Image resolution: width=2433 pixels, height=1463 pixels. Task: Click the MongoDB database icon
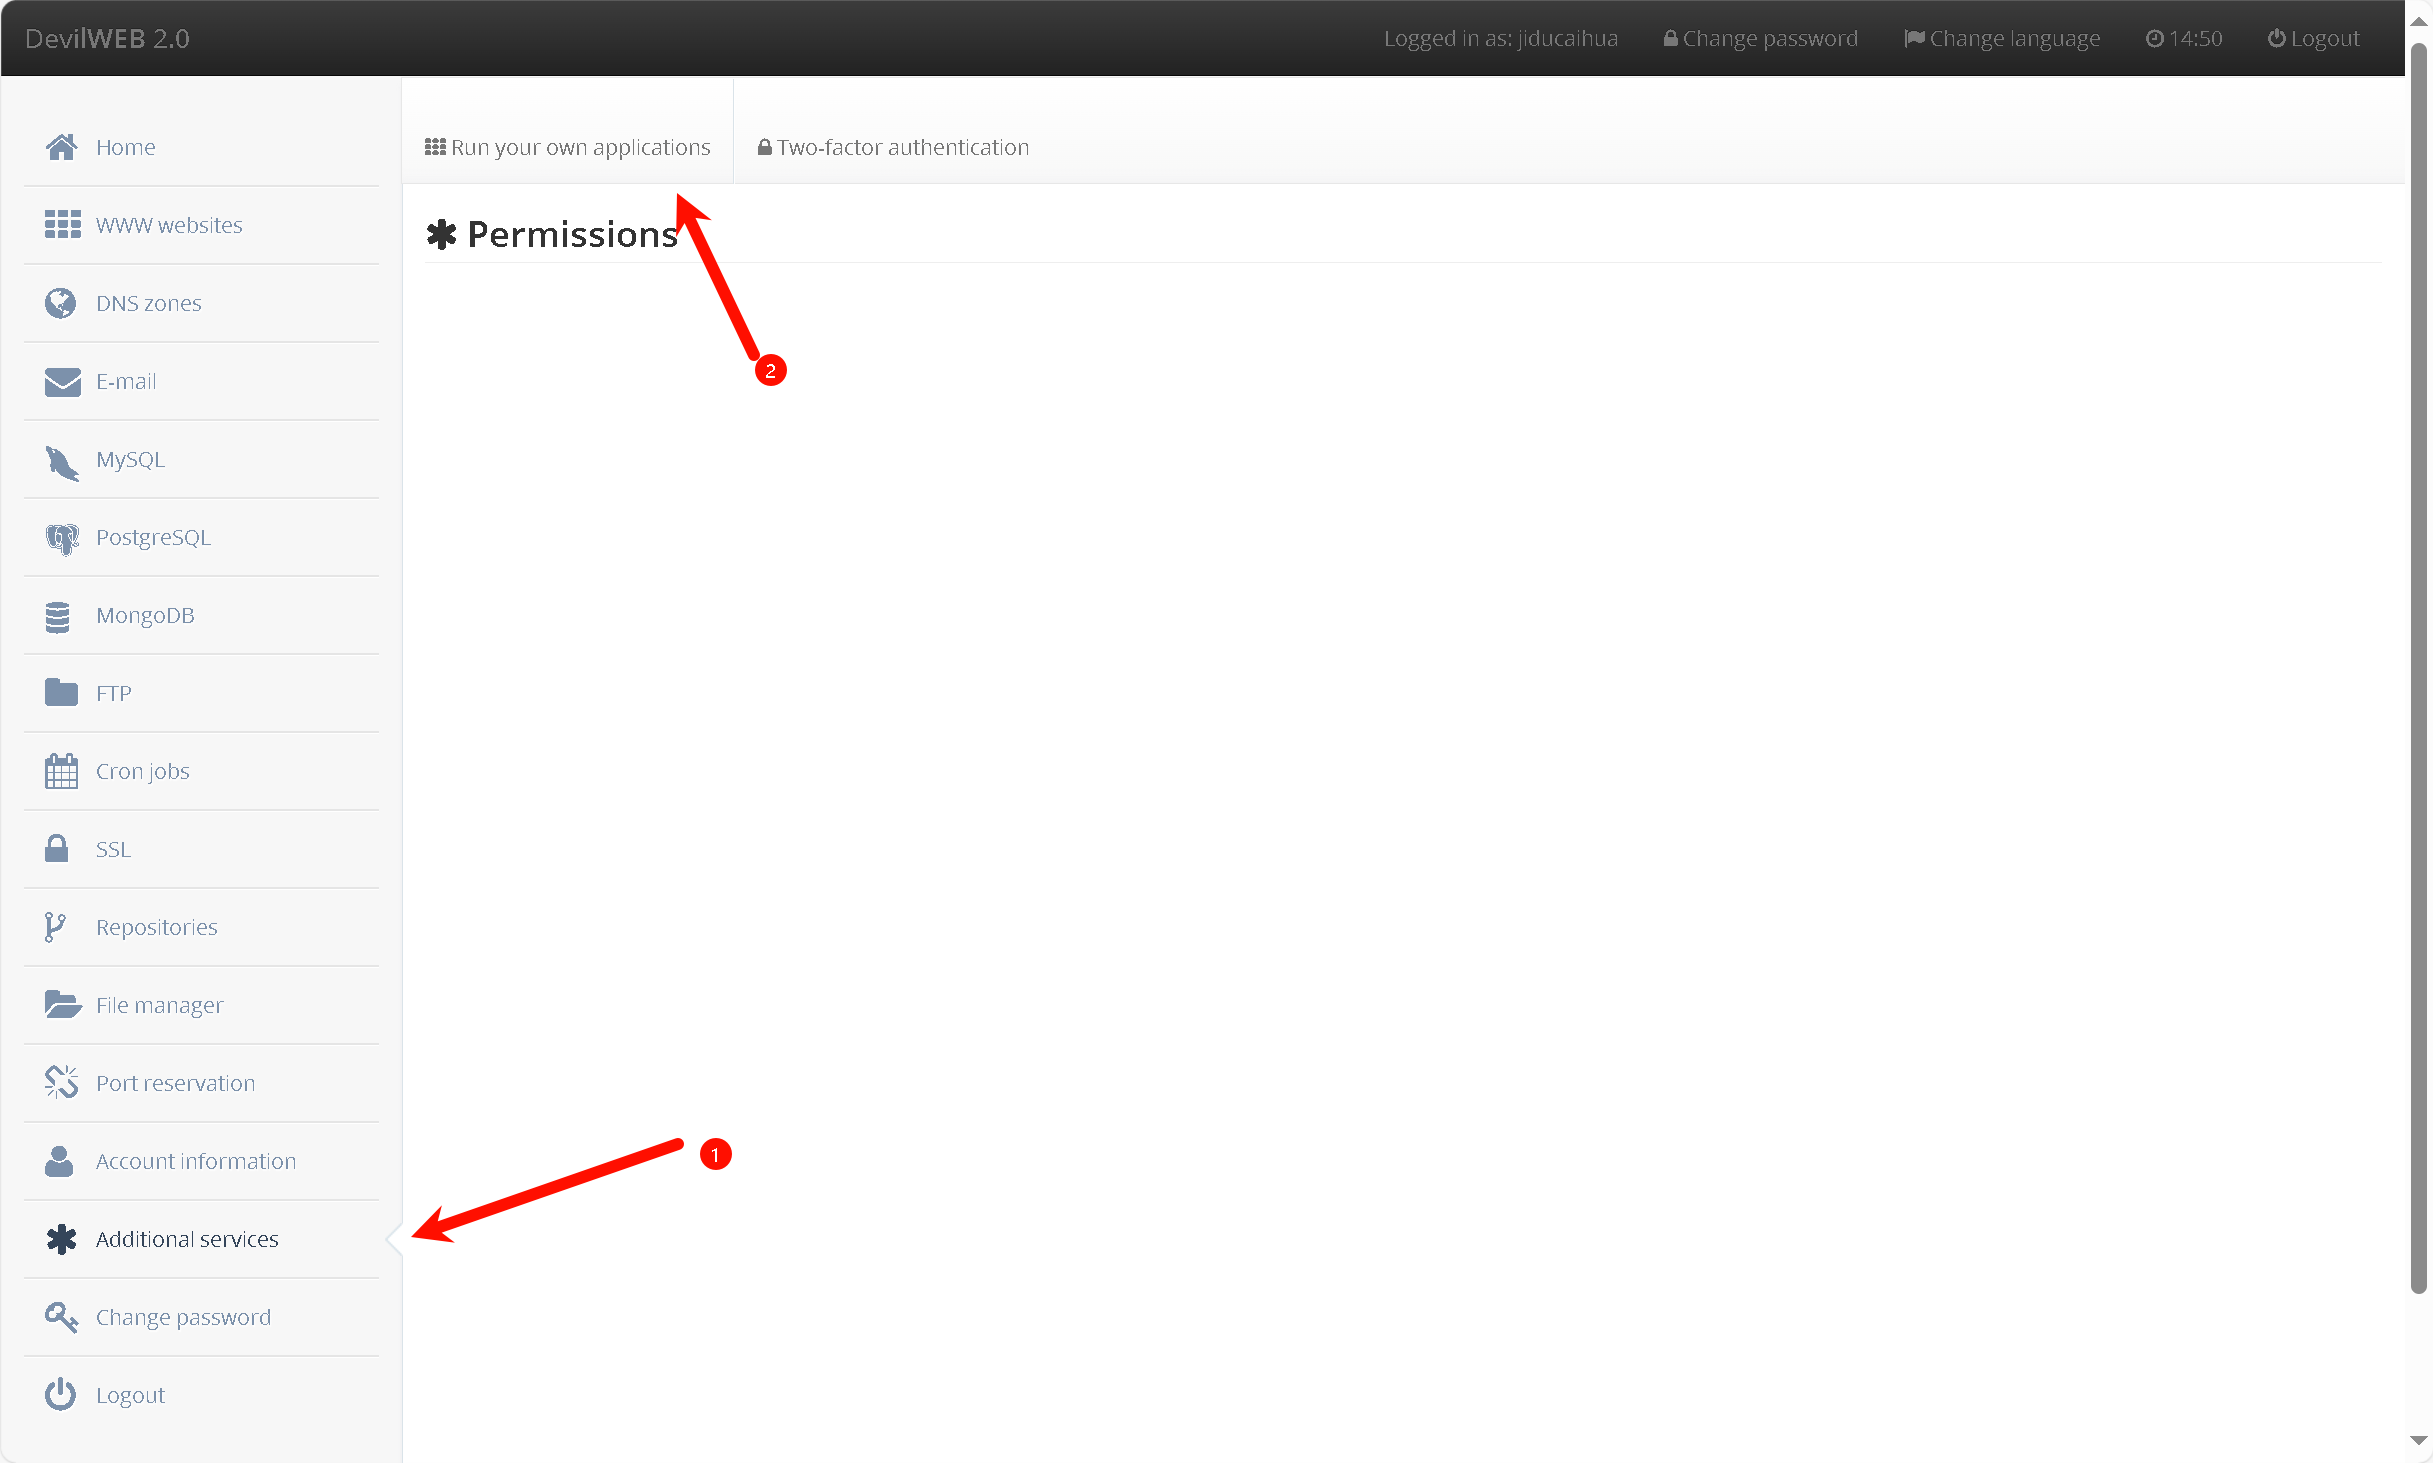click(x=58, y=617)
